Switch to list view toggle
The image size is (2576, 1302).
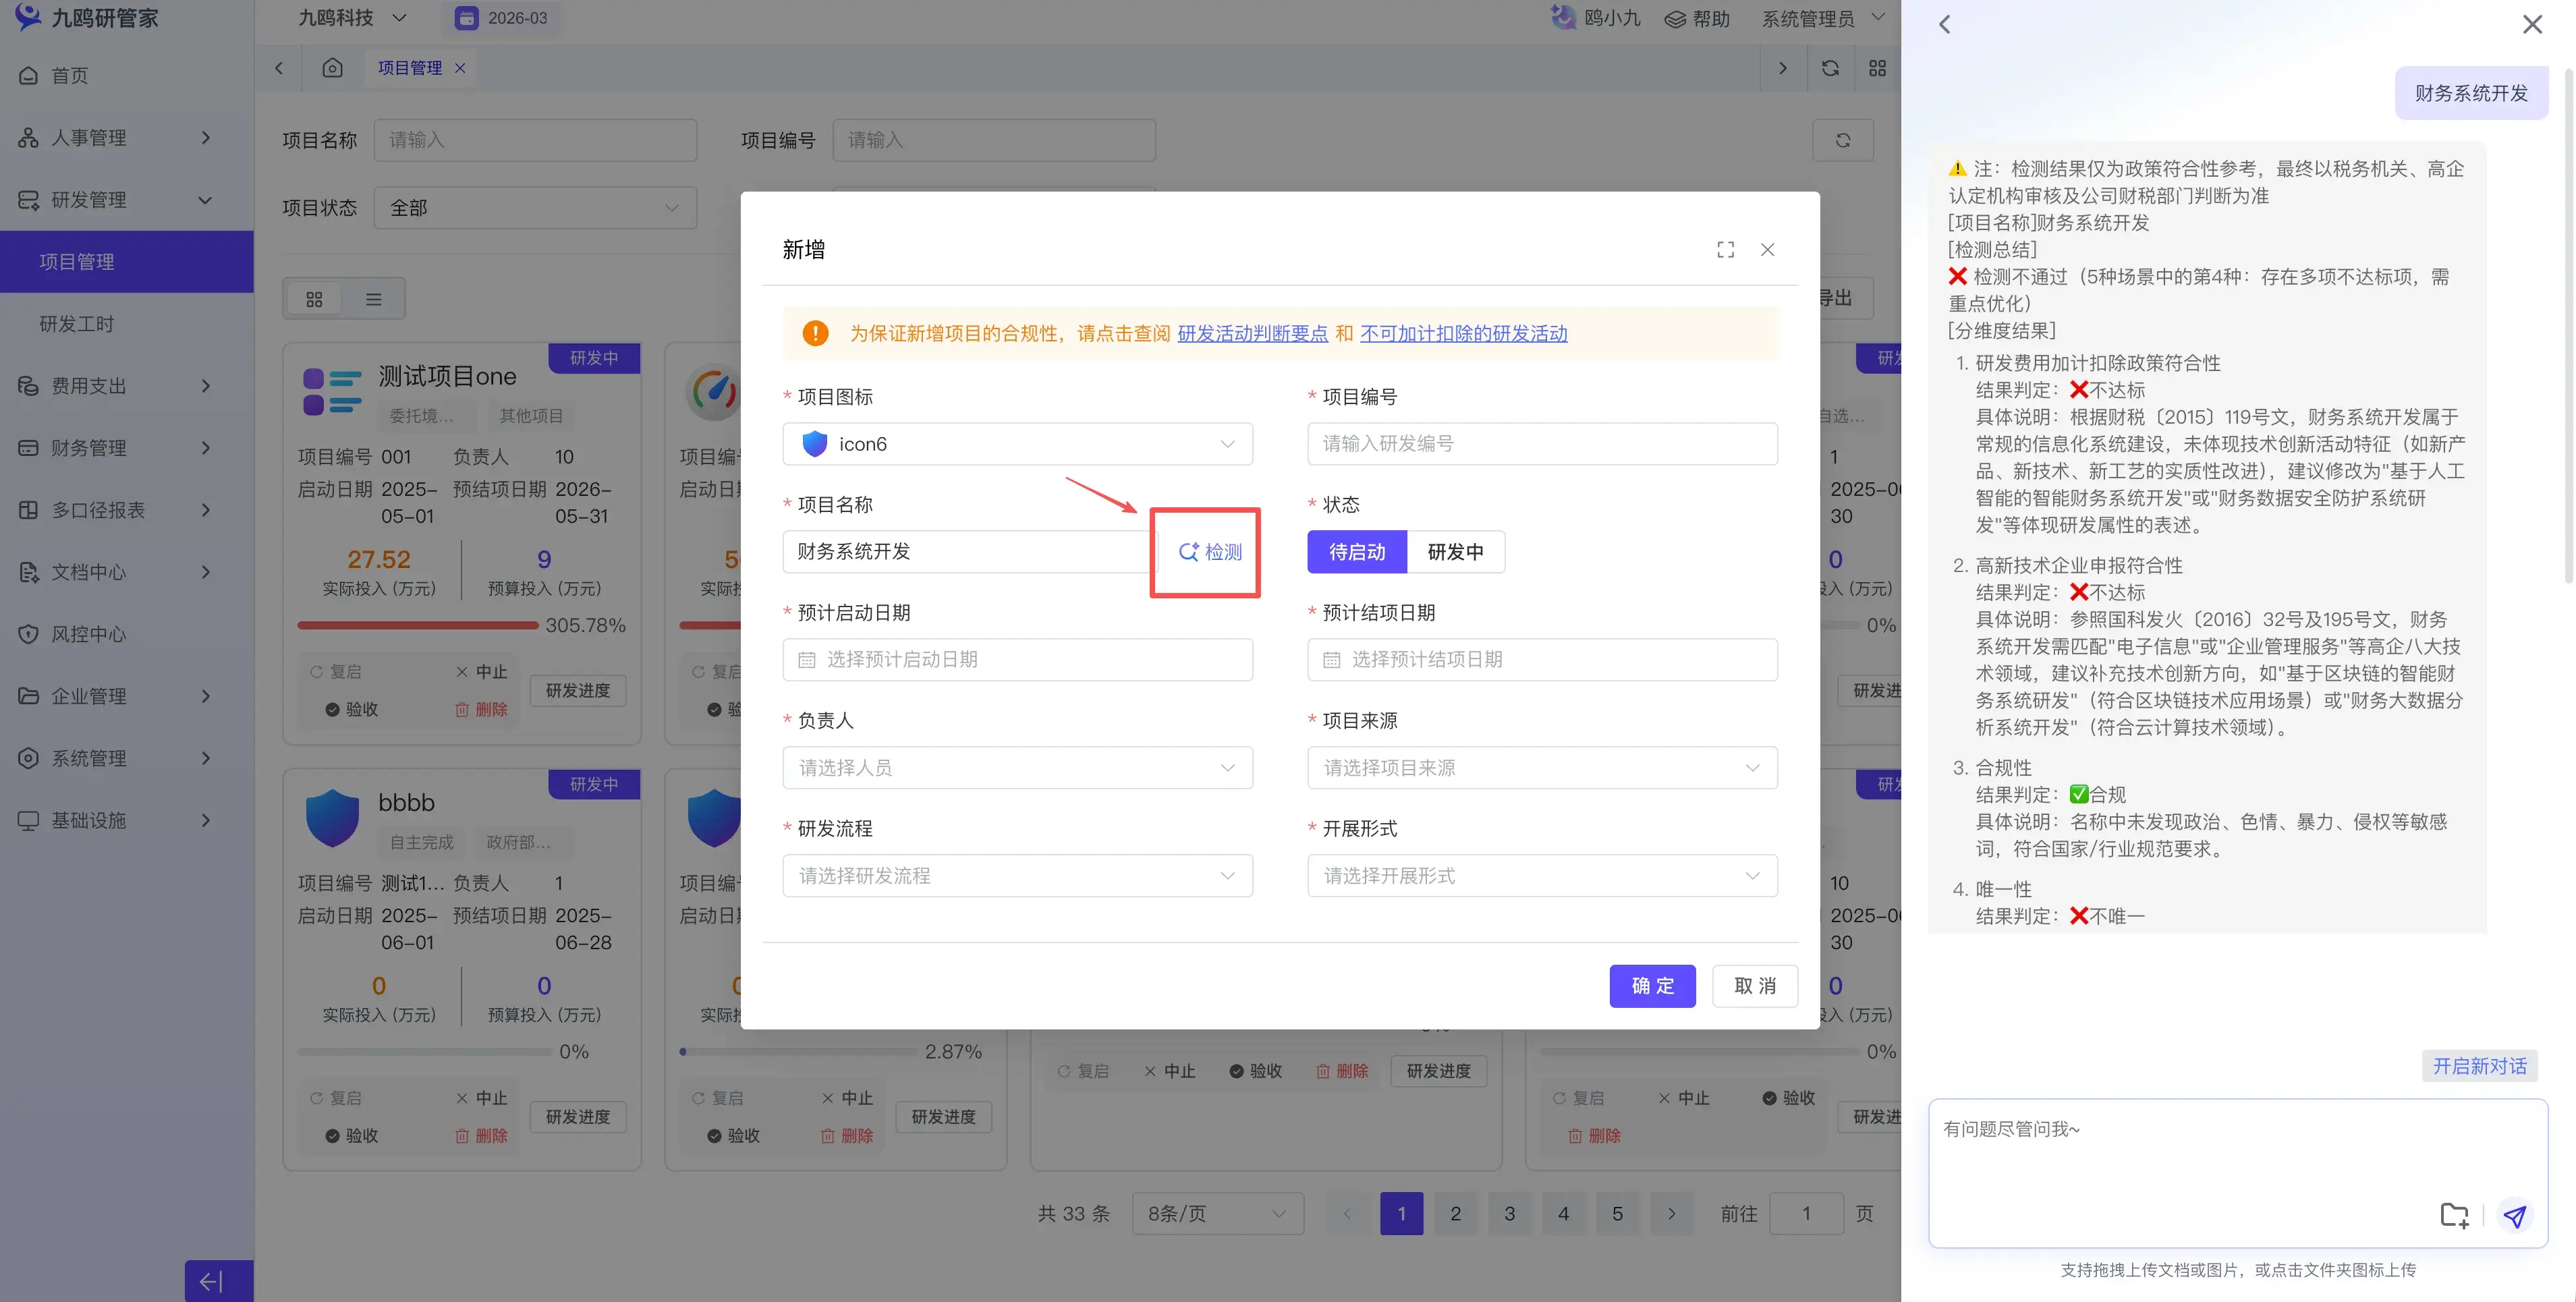[x=373, y=299]
